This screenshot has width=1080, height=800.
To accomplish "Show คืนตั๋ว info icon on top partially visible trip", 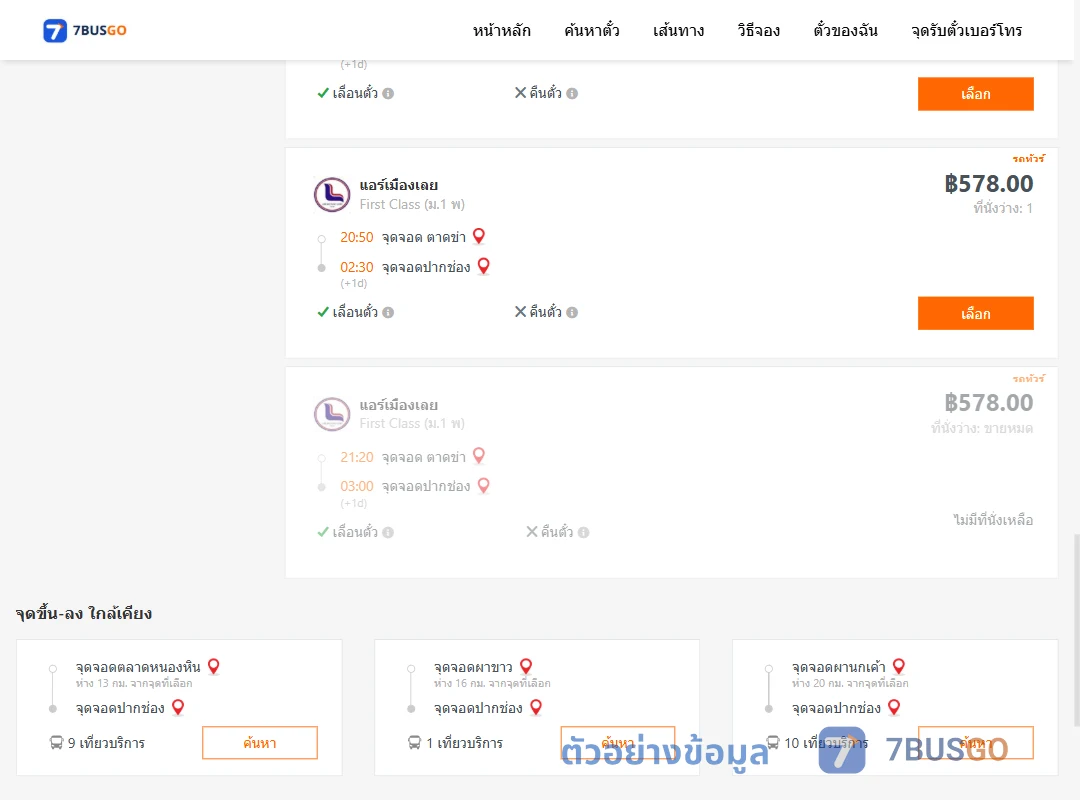I will coord(572,94).
